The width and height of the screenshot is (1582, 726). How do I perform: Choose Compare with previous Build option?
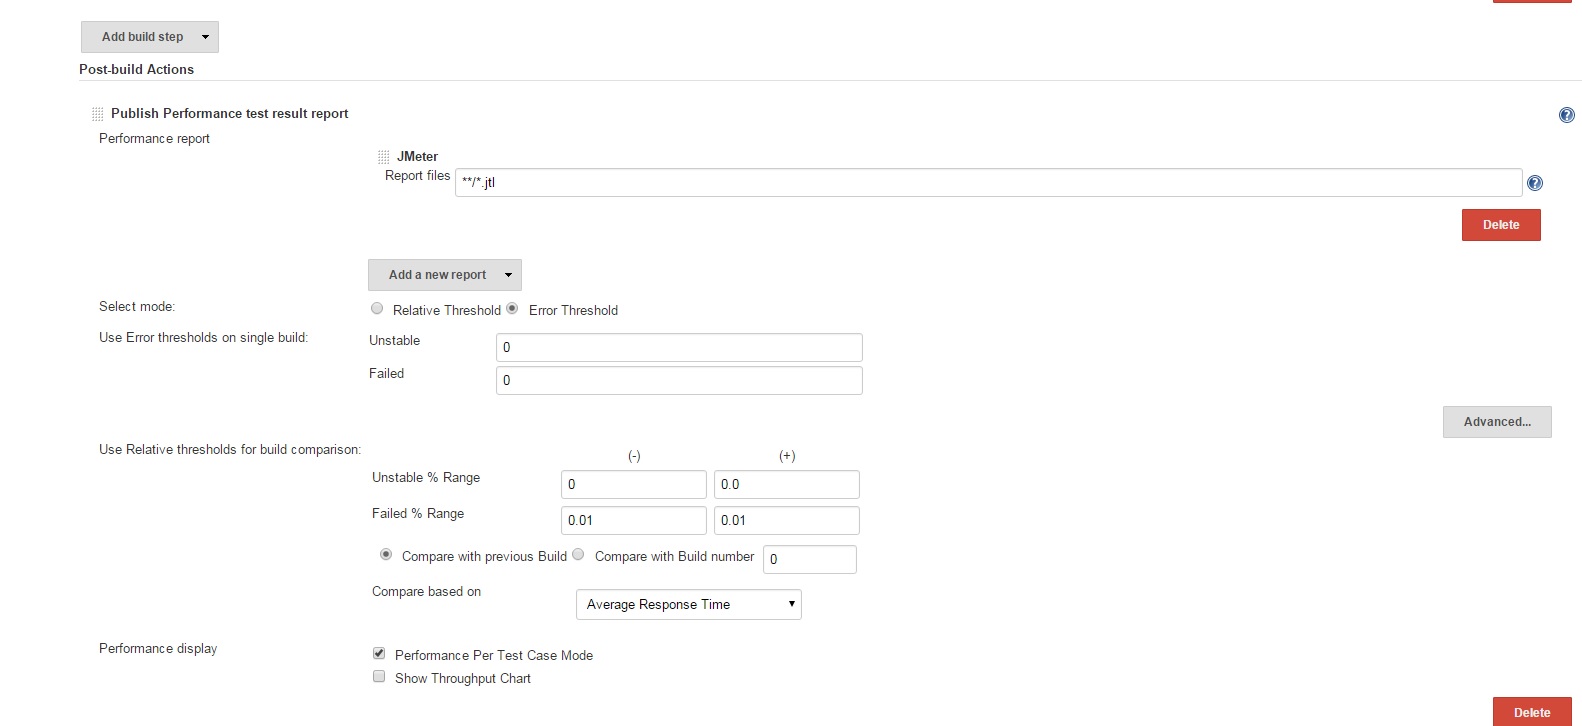pos(386,554)
